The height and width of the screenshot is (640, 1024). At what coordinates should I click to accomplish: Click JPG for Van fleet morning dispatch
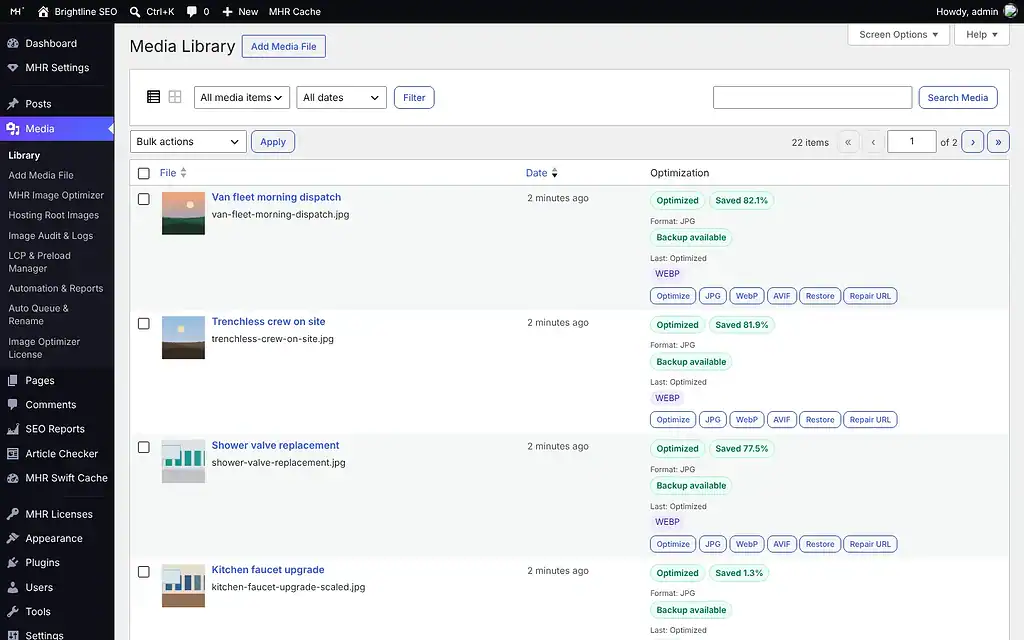pos(712,296)
